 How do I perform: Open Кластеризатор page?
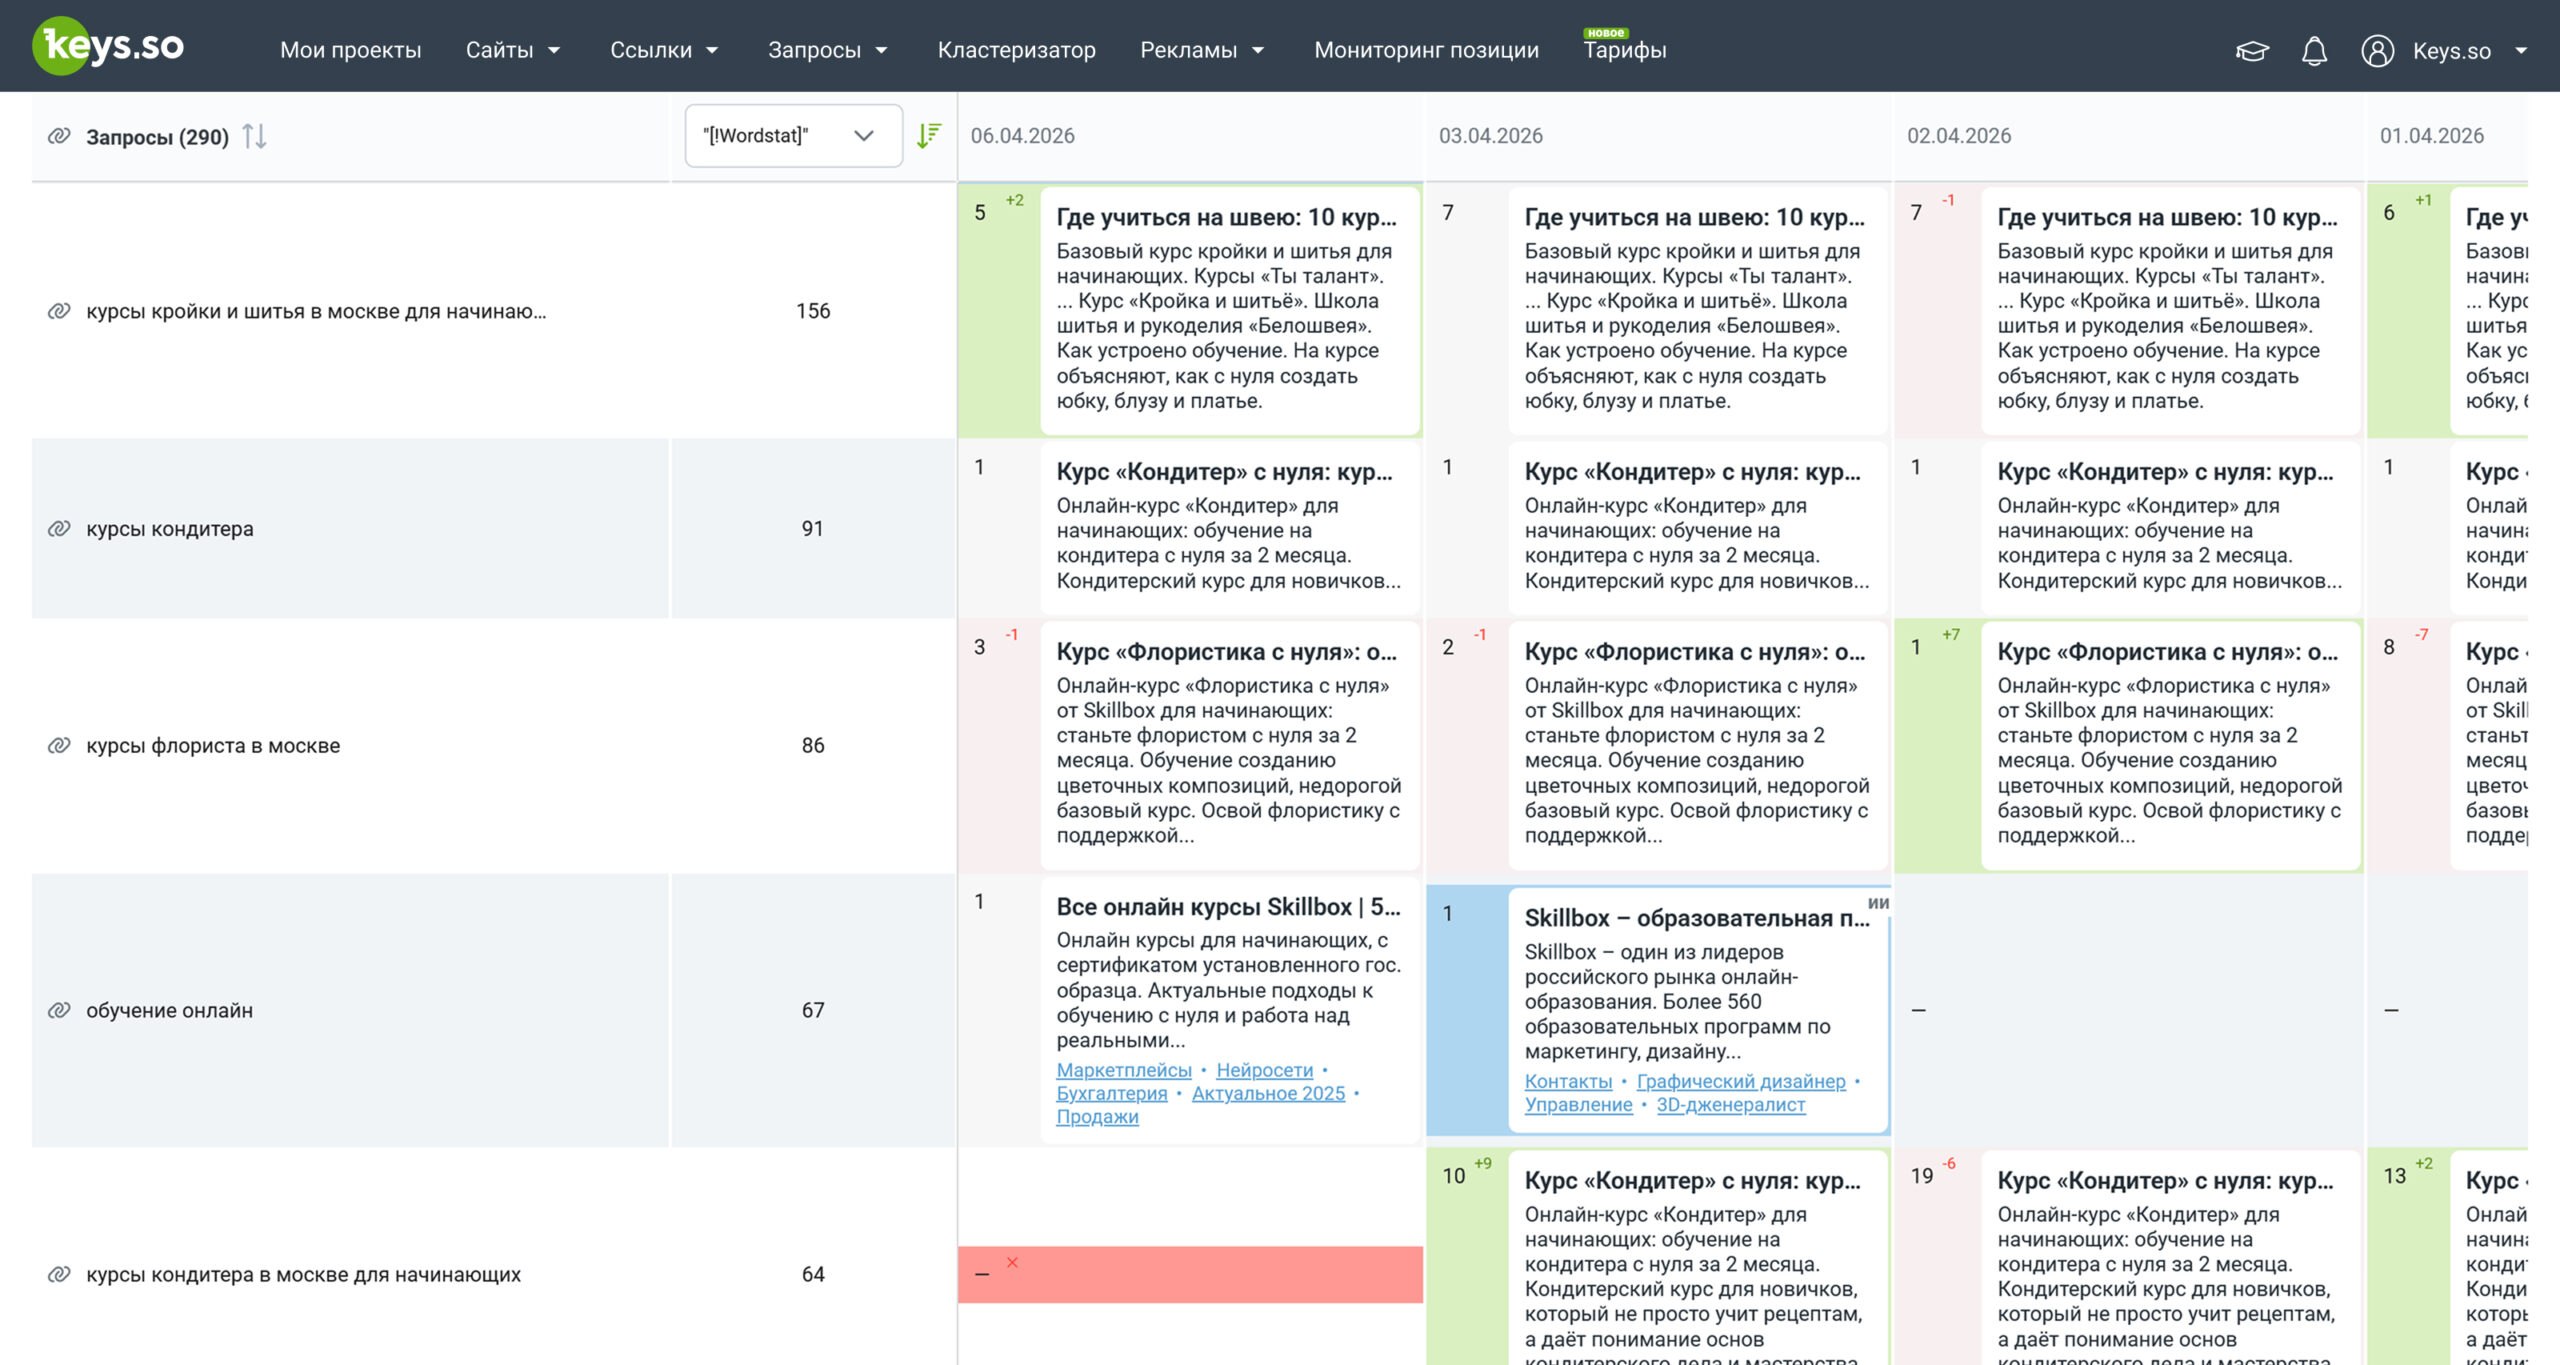tap(1017, 50)
